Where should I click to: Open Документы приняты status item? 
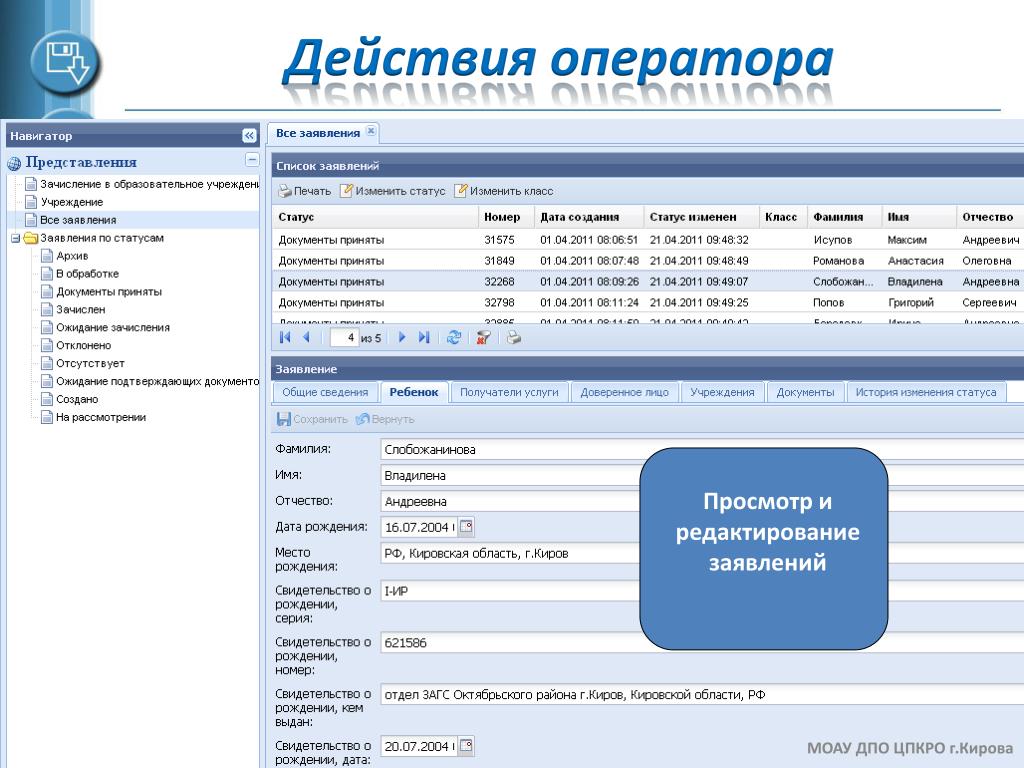tap(101, 292)
